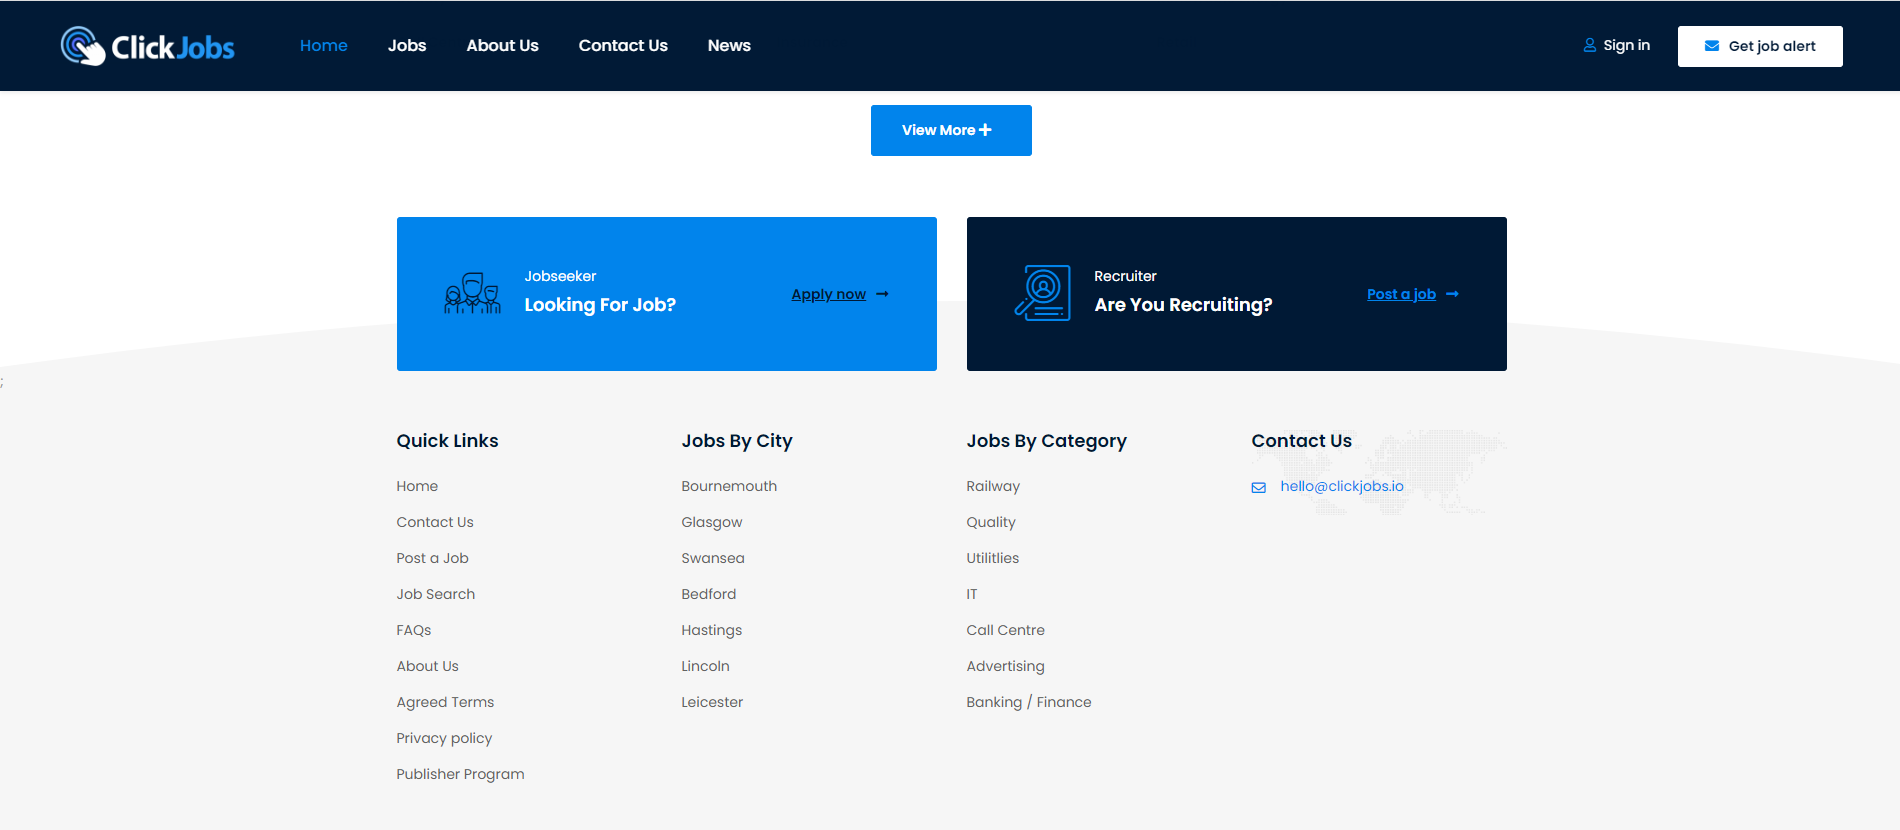Click the recruiter magnifier document icon

click(x=1042, y=293)
